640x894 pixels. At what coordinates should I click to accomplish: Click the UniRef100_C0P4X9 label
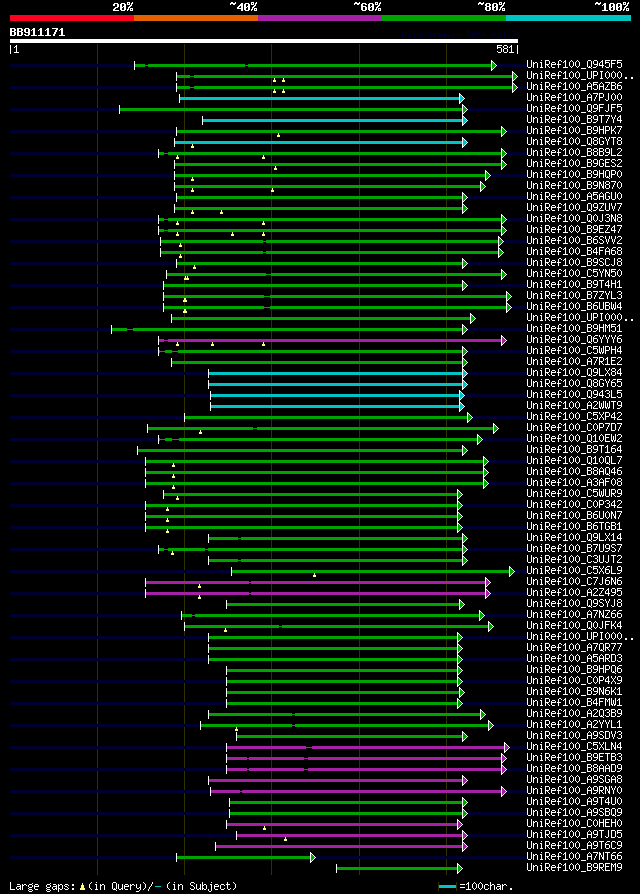(x=574, y=680)
